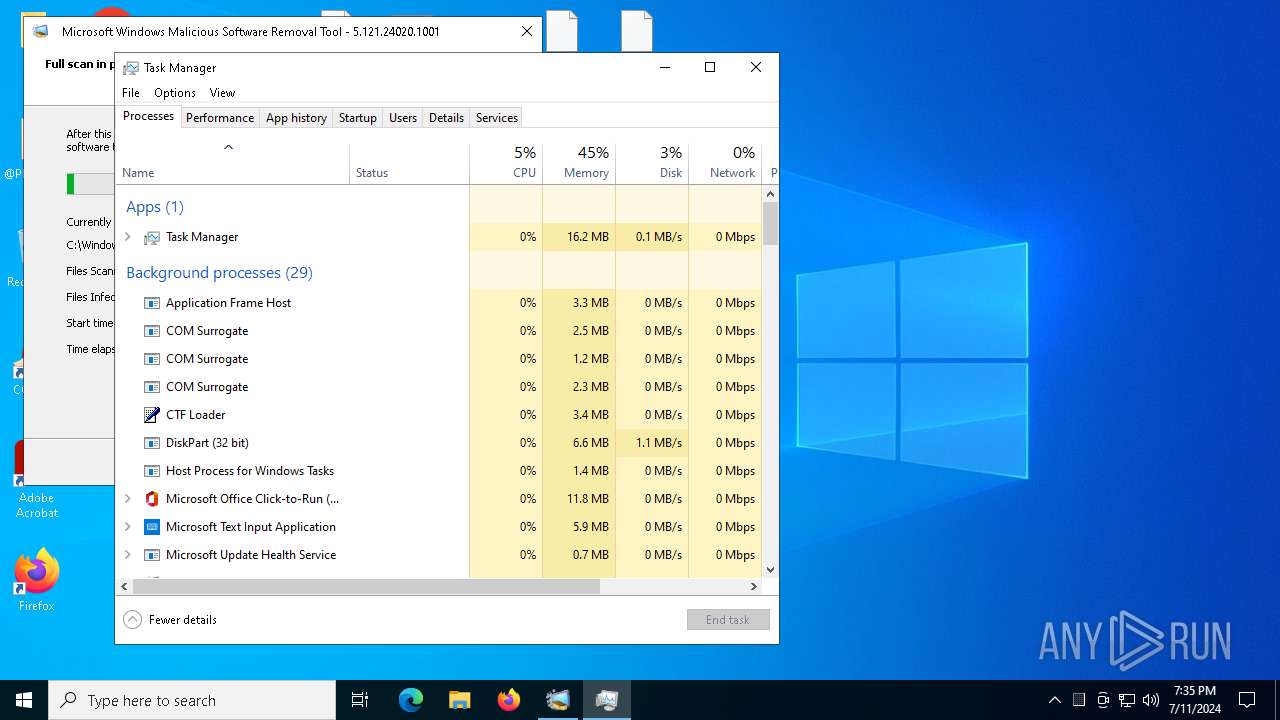Launch Microsoft Edge from the taskbar
The height and width of the screenshot is (720, 1280).
coord(411,700)
